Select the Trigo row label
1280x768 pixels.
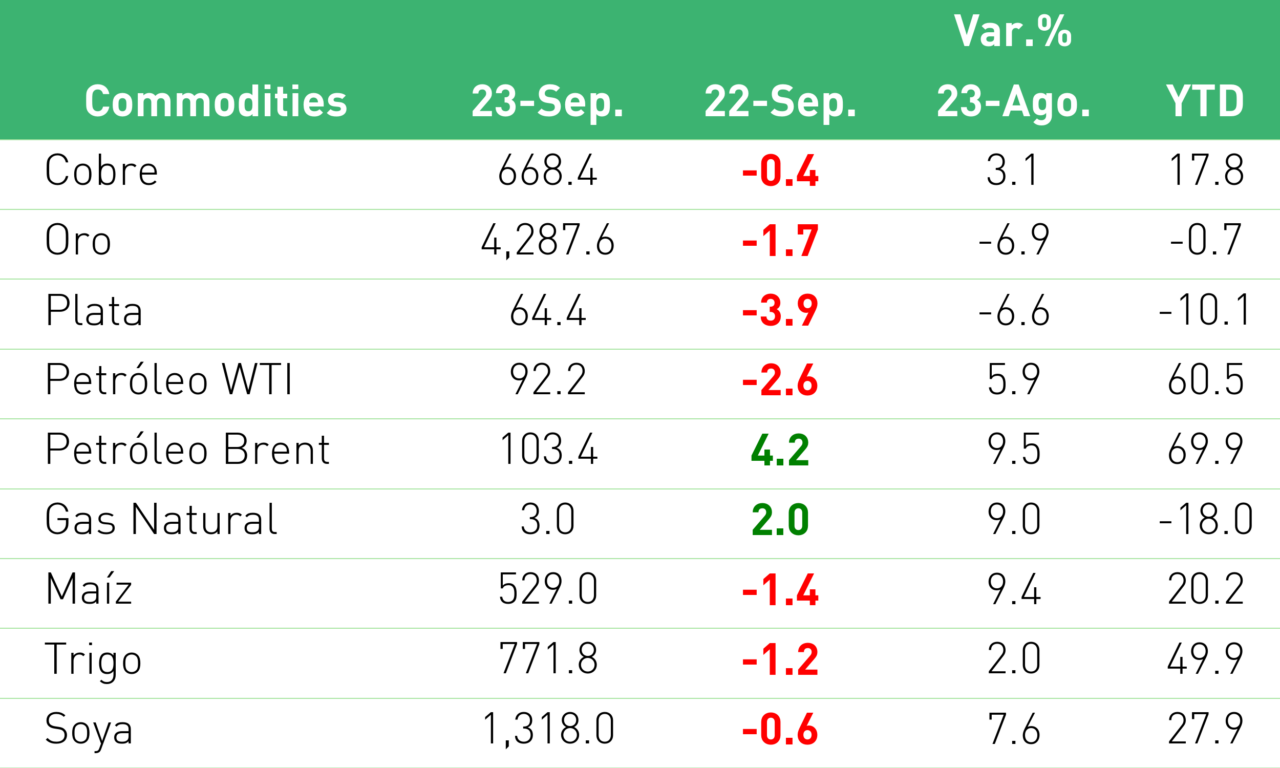point(93,662)
